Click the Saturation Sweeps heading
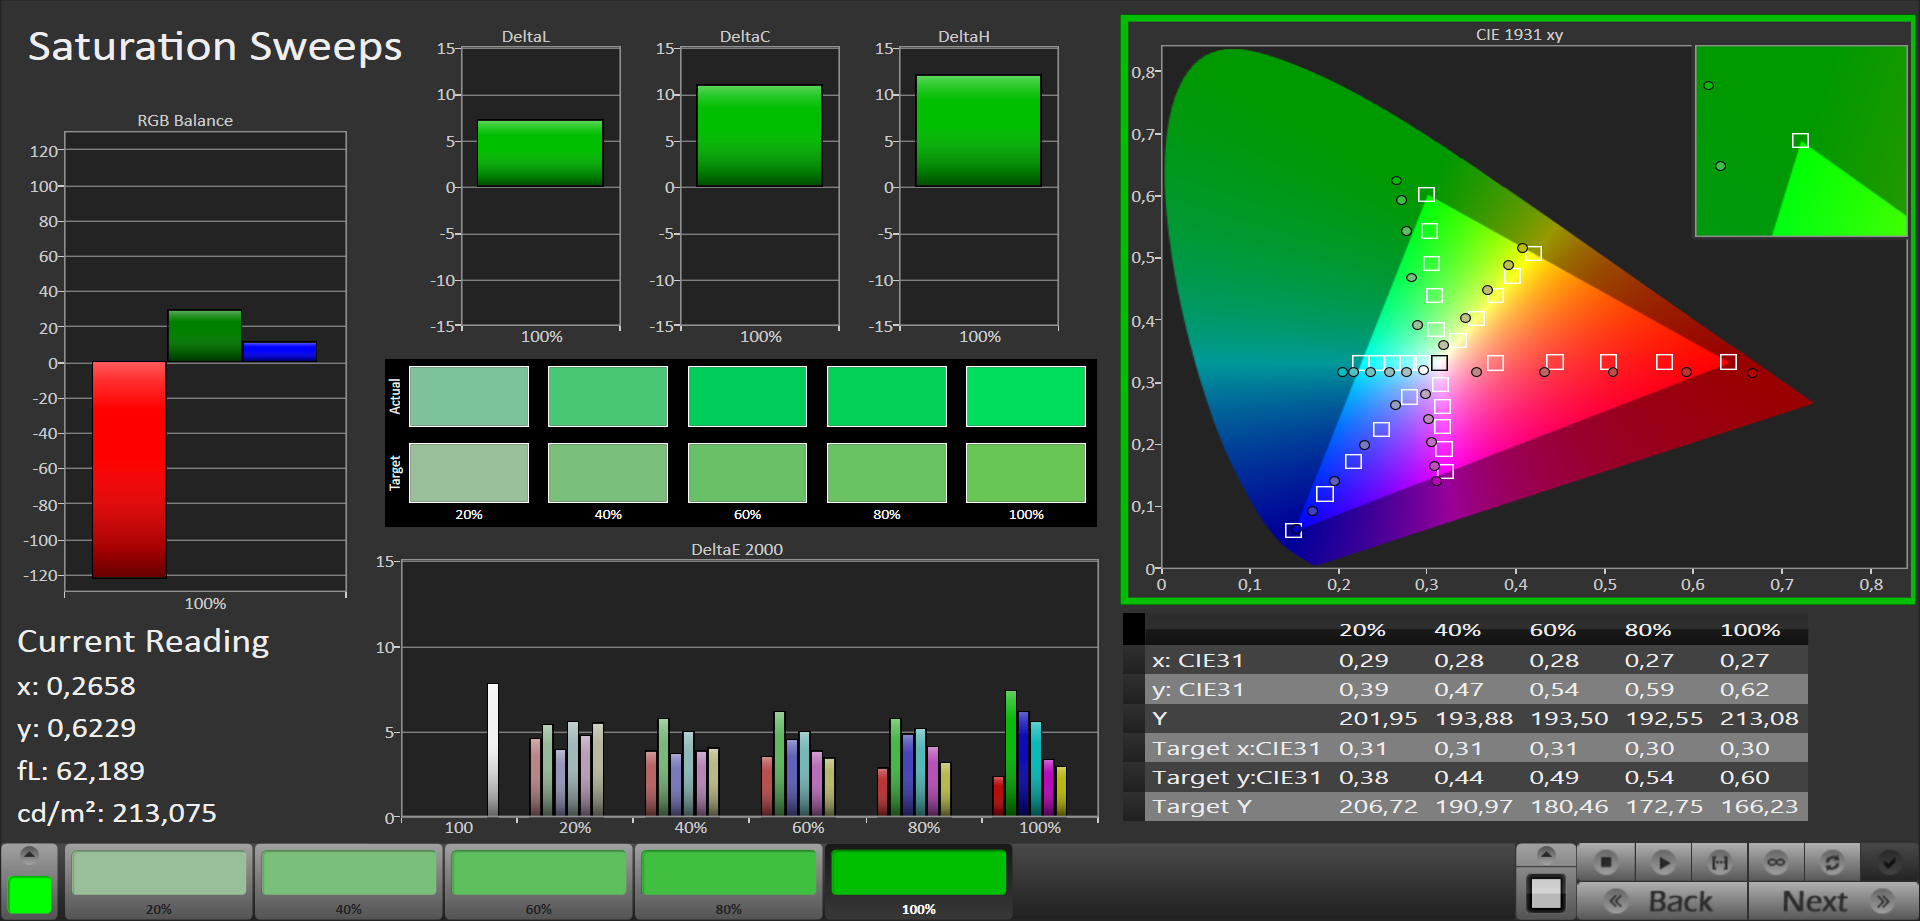 (x=215, y=47)
